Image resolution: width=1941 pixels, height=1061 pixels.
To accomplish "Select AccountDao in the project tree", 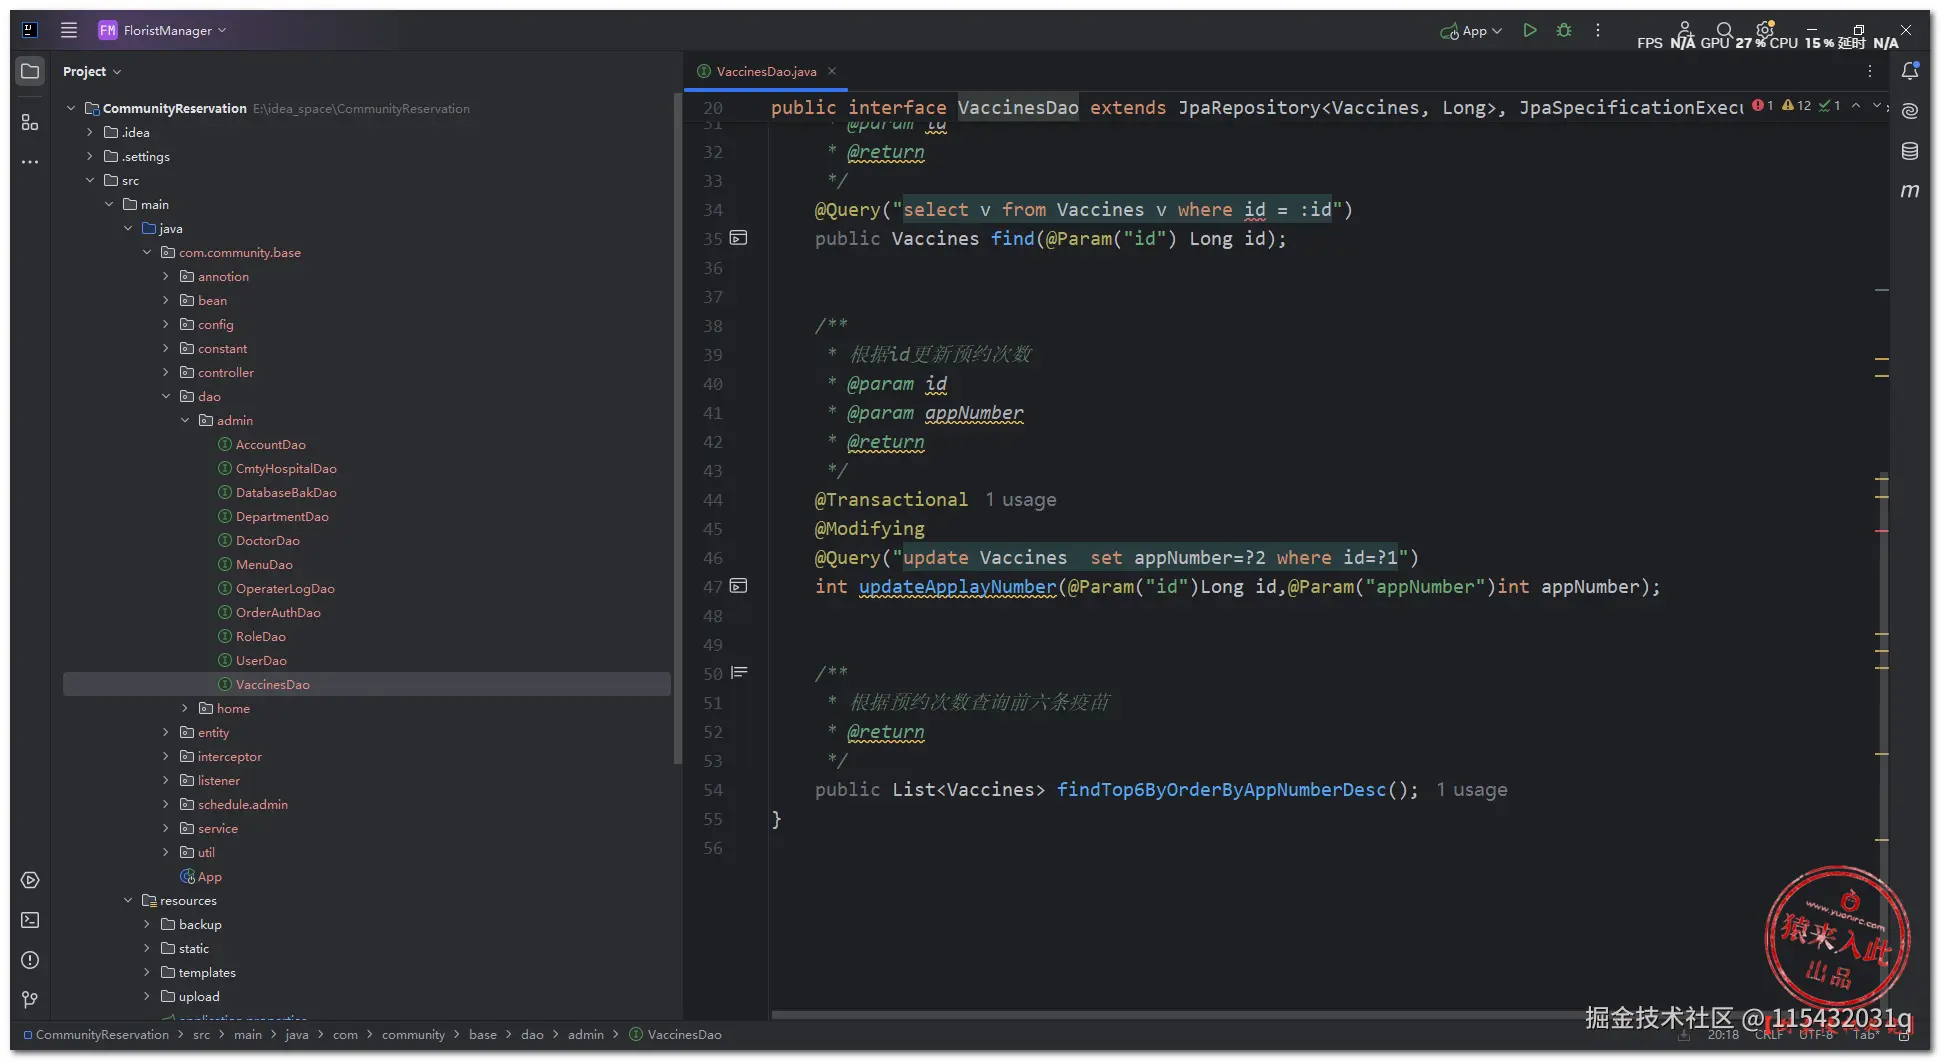I will point(270,444).
